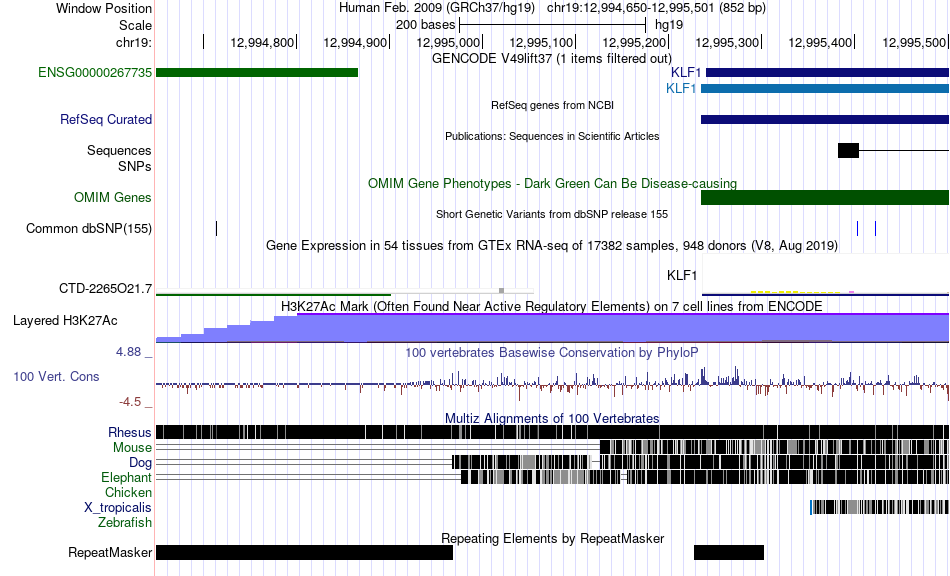950x576 pixels.
Task: Click the Sequences track black block
Action: pos(848,150)
